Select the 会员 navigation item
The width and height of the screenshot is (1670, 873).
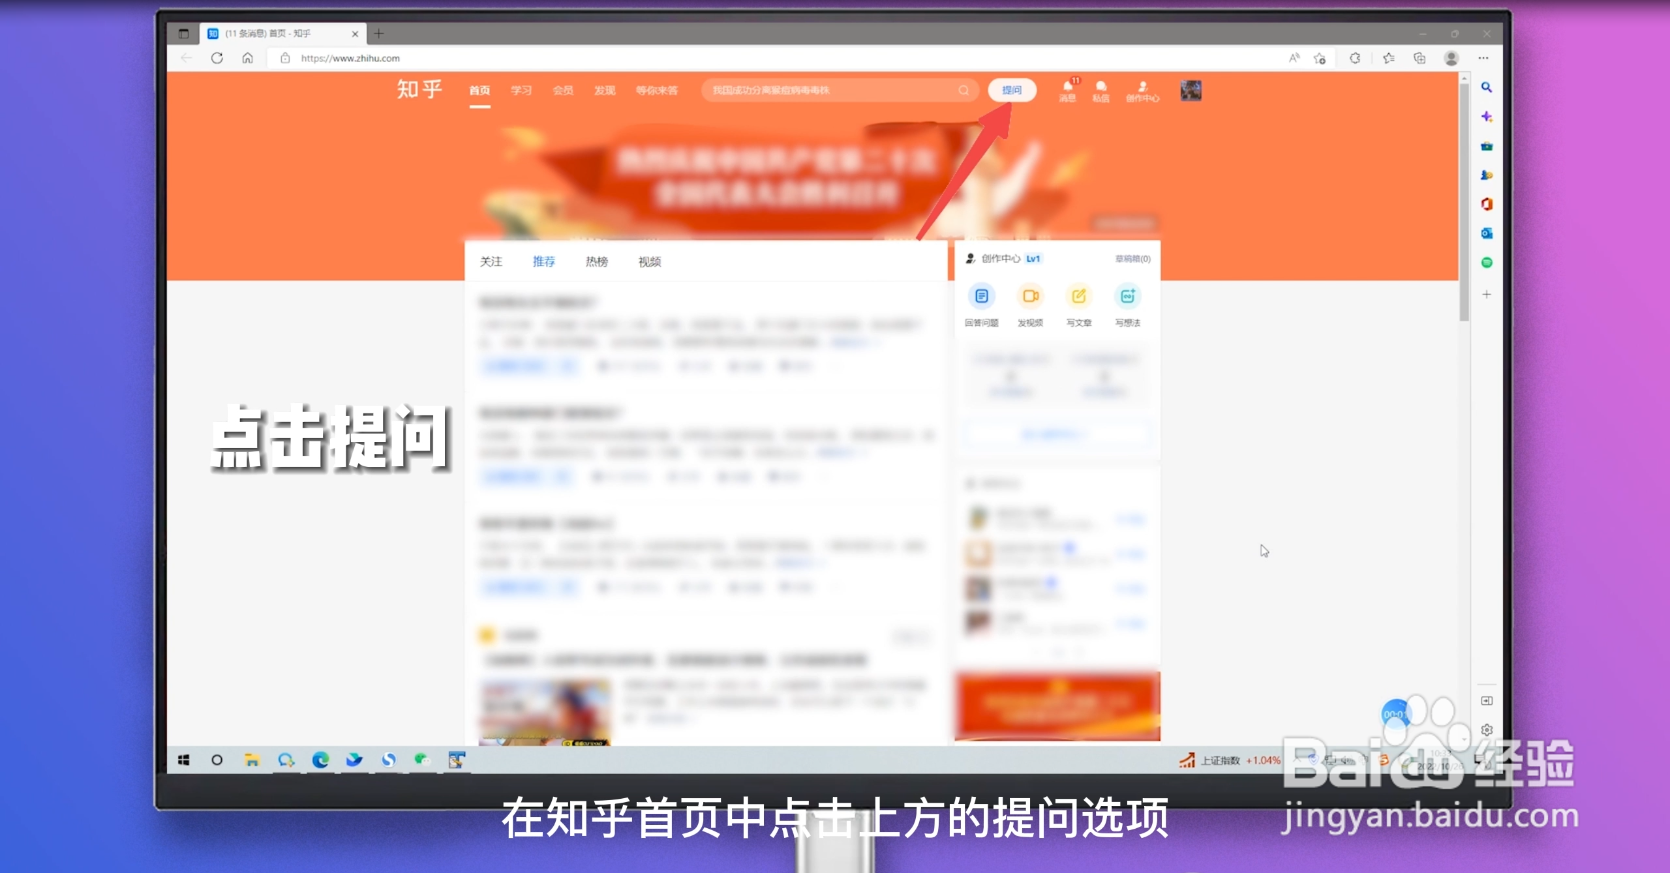pos(563,90)
